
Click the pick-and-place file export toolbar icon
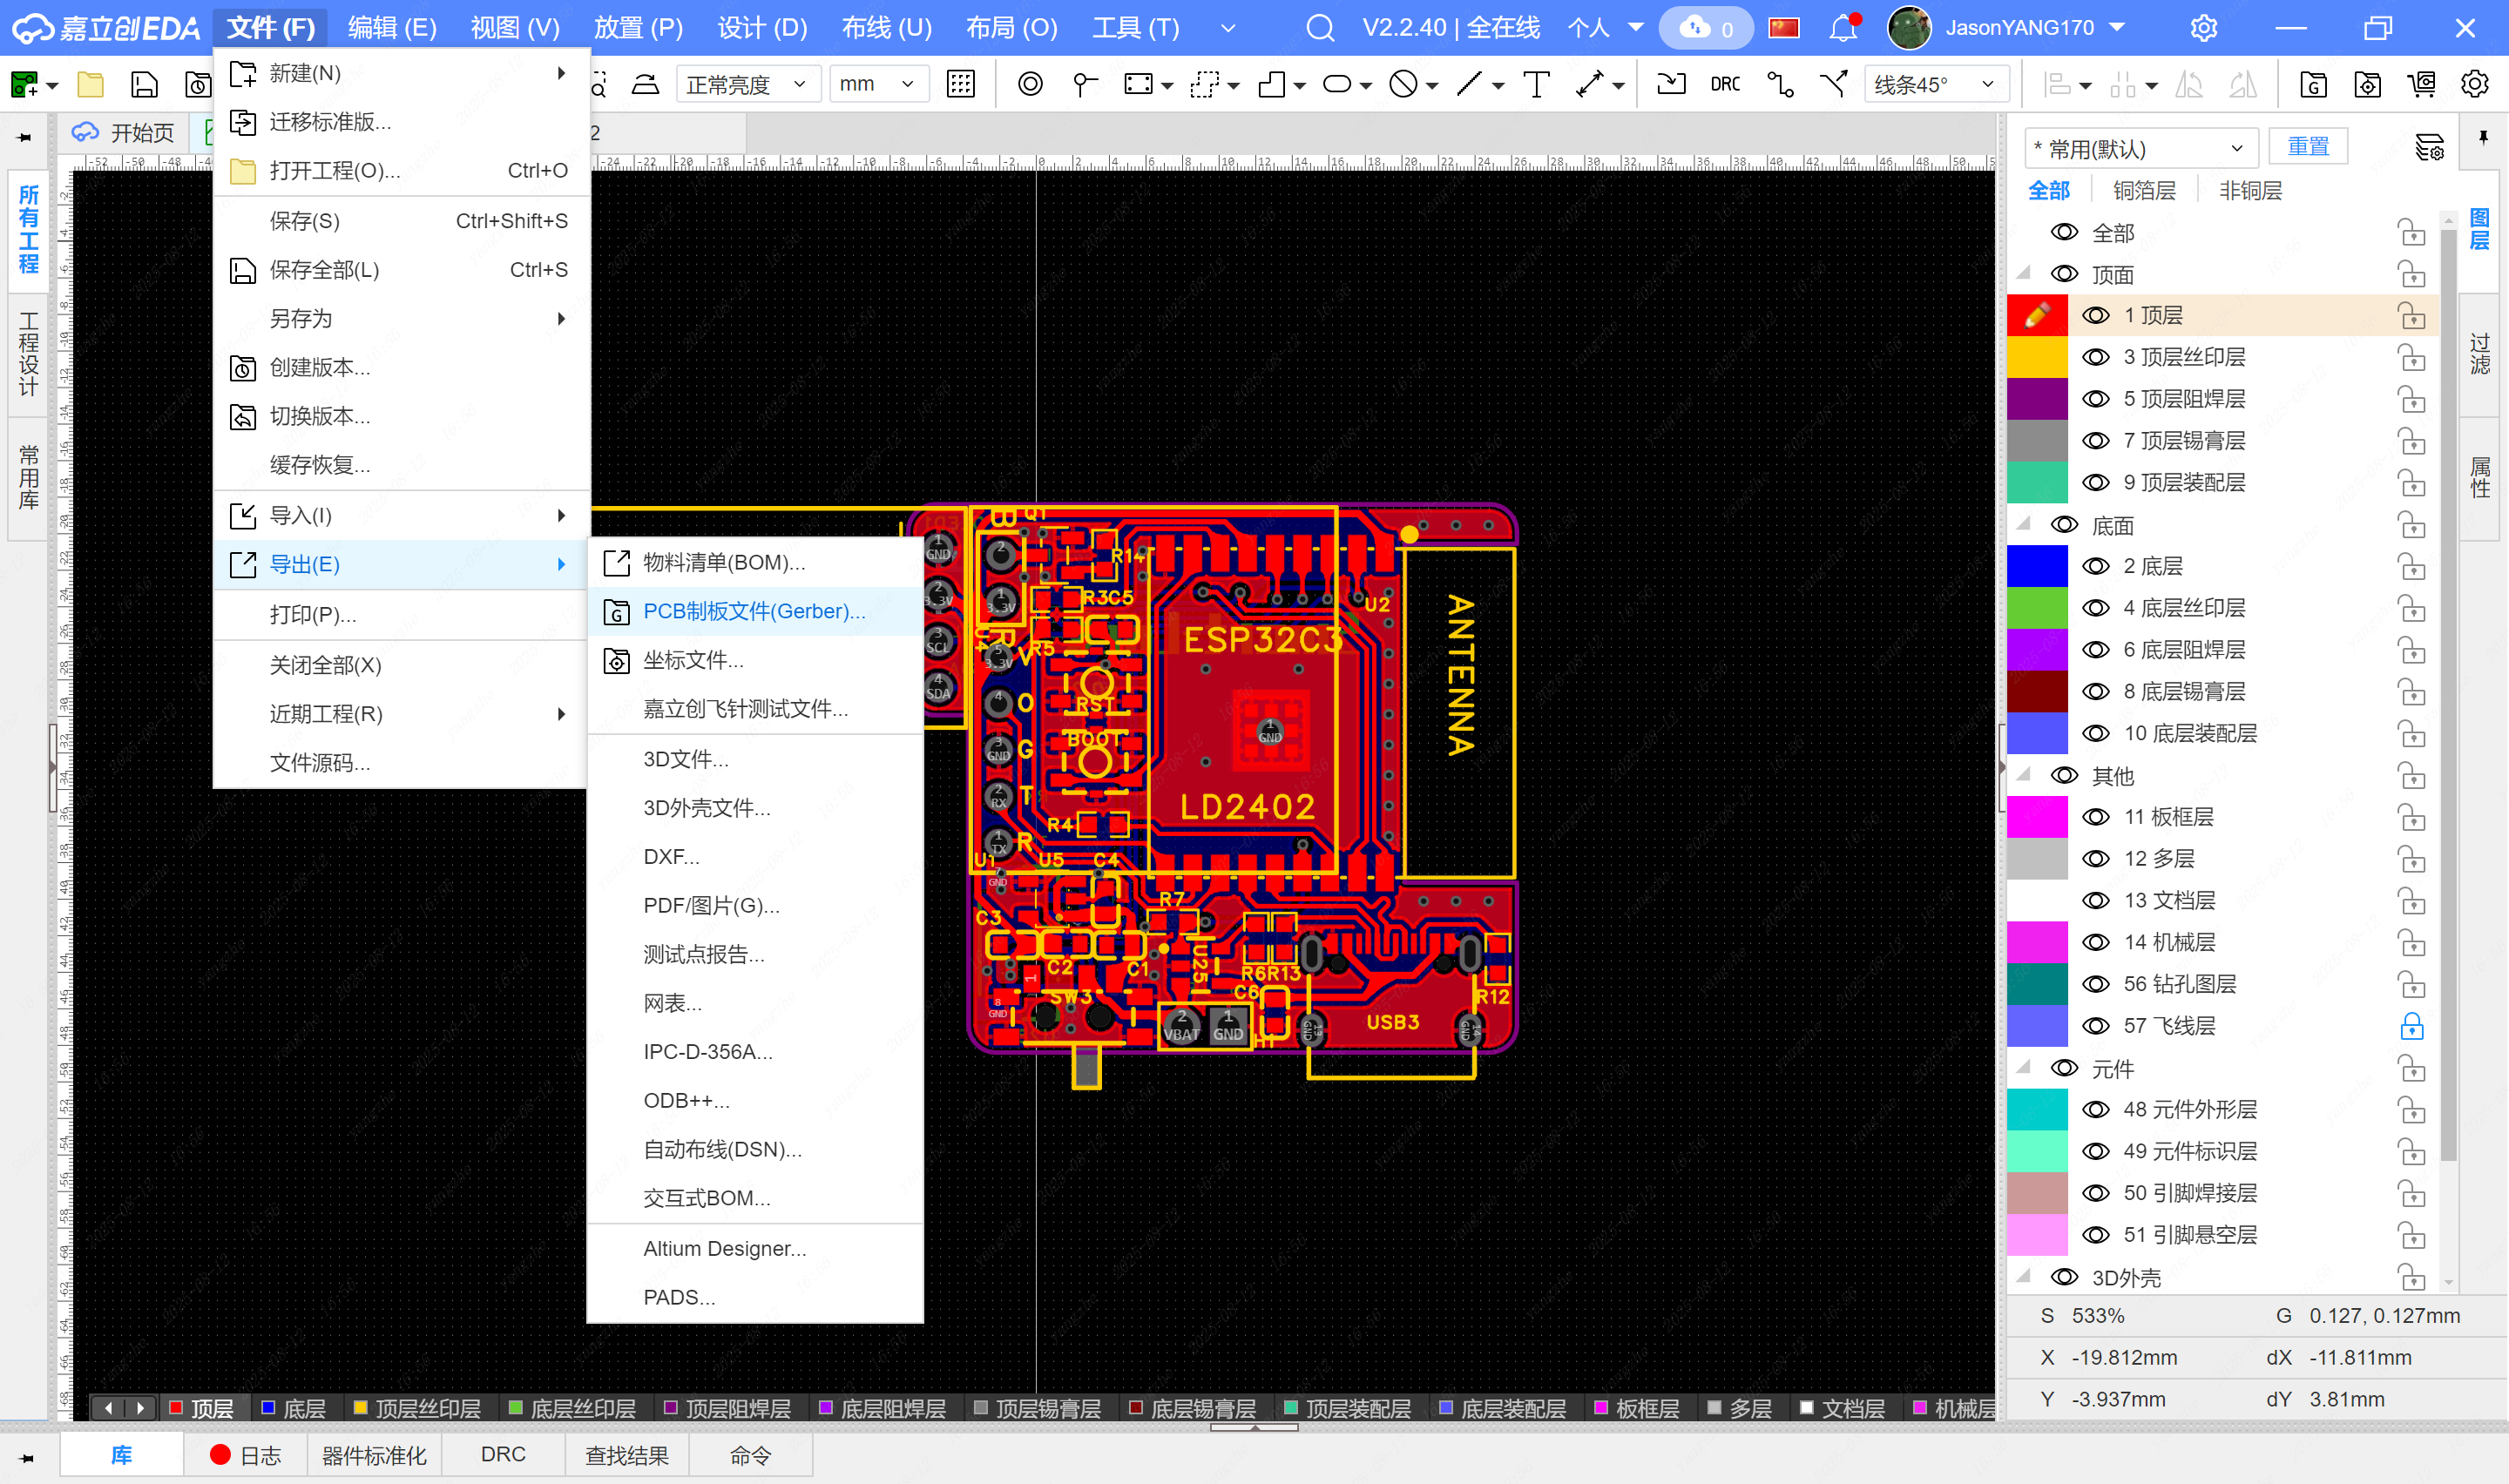pyautogui.click(x=2367, y=85)
